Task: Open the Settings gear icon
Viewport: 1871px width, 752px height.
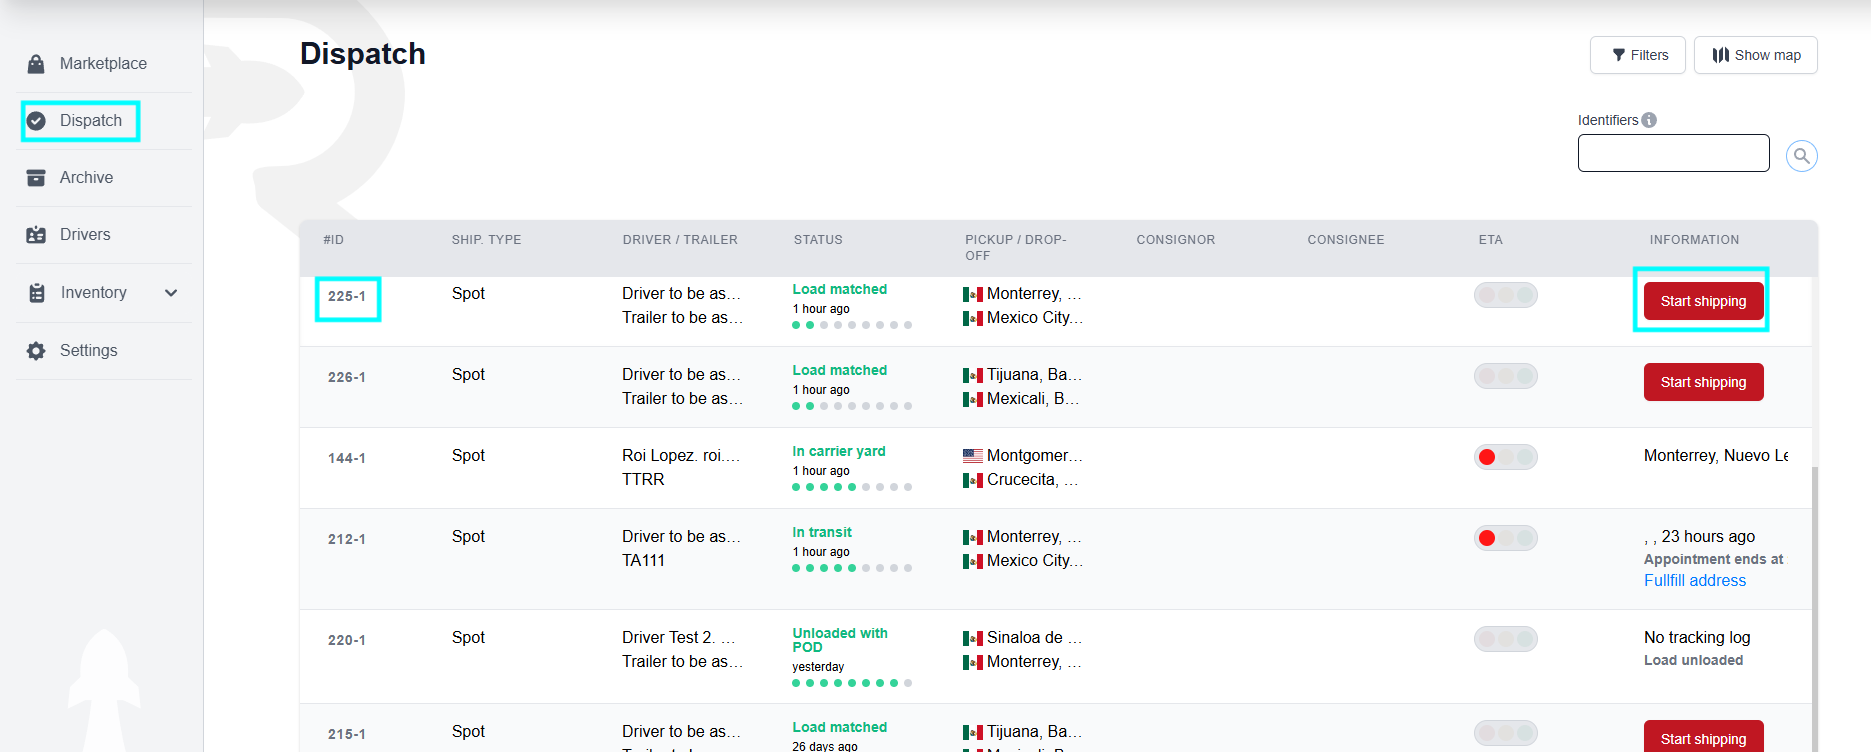Action: 36,351
